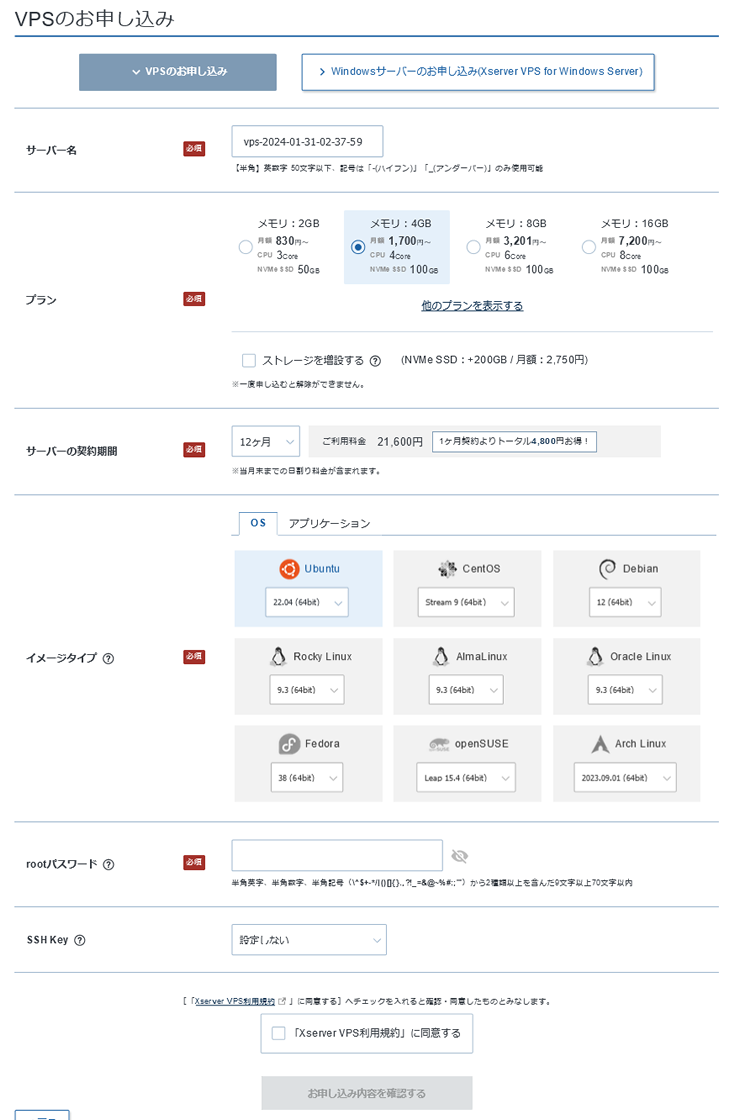Toggle root password visibility eye icon
Image resolution: width=740 pixels, height=1120 pixels.
(x=459, y=856)
